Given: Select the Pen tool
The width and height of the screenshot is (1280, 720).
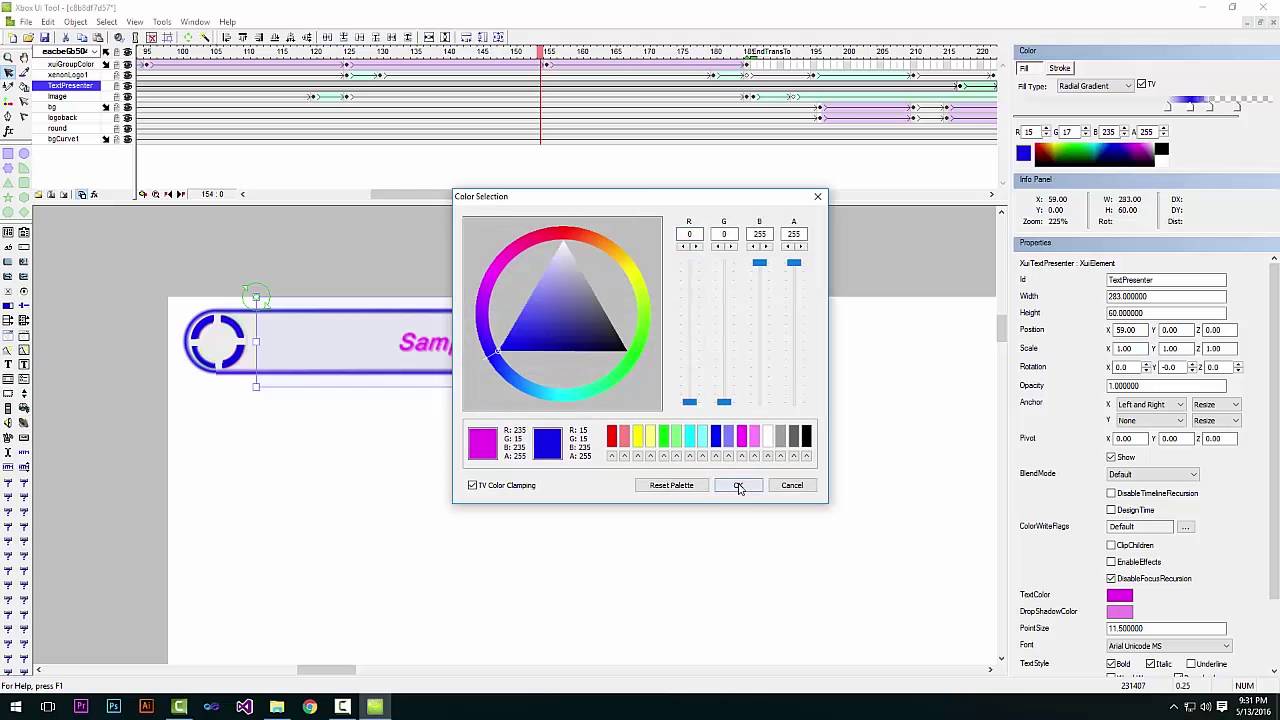Looking at the screenshot, I should coord(8,116).
